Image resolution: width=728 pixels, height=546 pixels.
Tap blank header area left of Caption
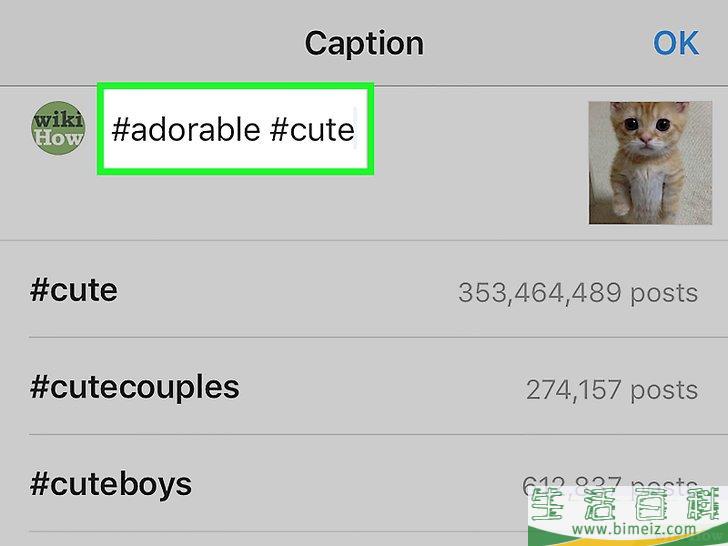point(149,43)
